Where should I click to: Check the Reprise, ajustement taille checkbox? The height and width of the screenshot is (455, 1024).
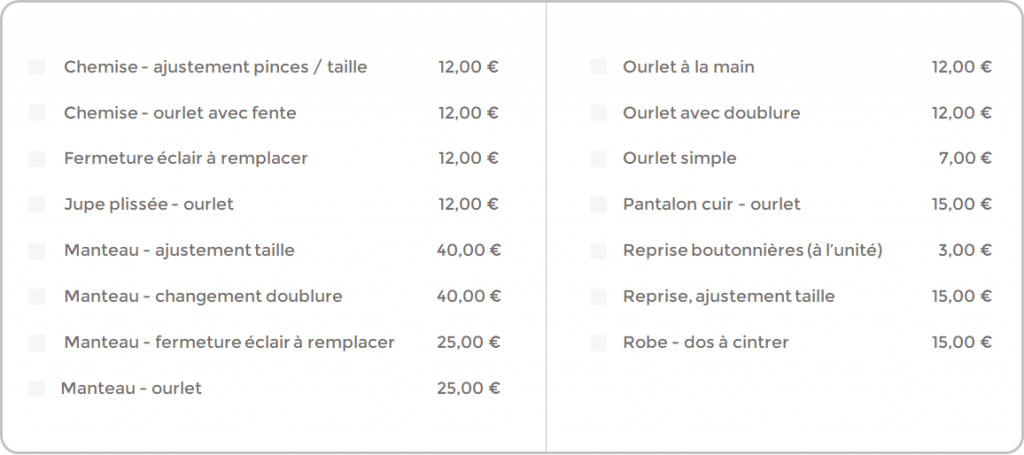598,297
